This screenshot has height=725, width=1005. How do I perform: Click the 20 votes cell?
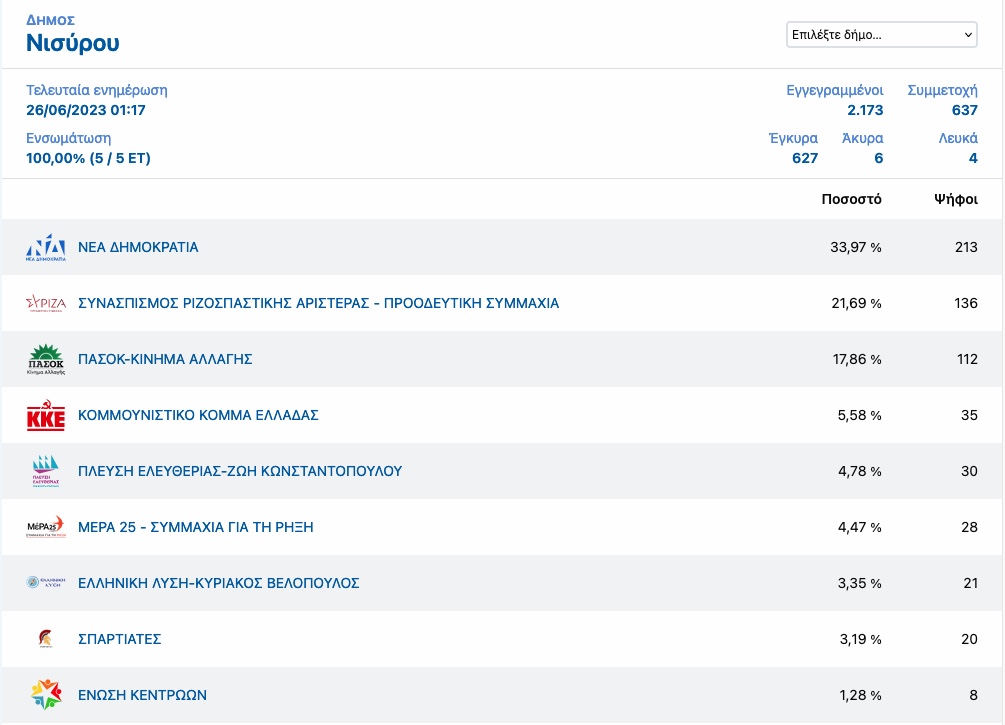(969, 639)
